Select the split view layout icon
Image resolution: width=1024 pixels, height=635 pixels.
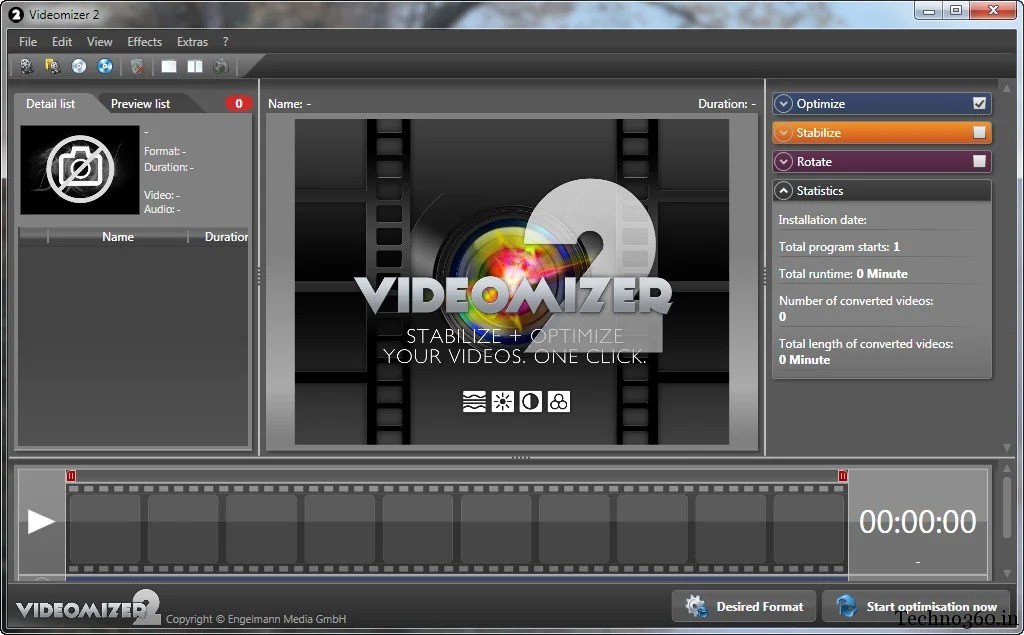[195, 66]
